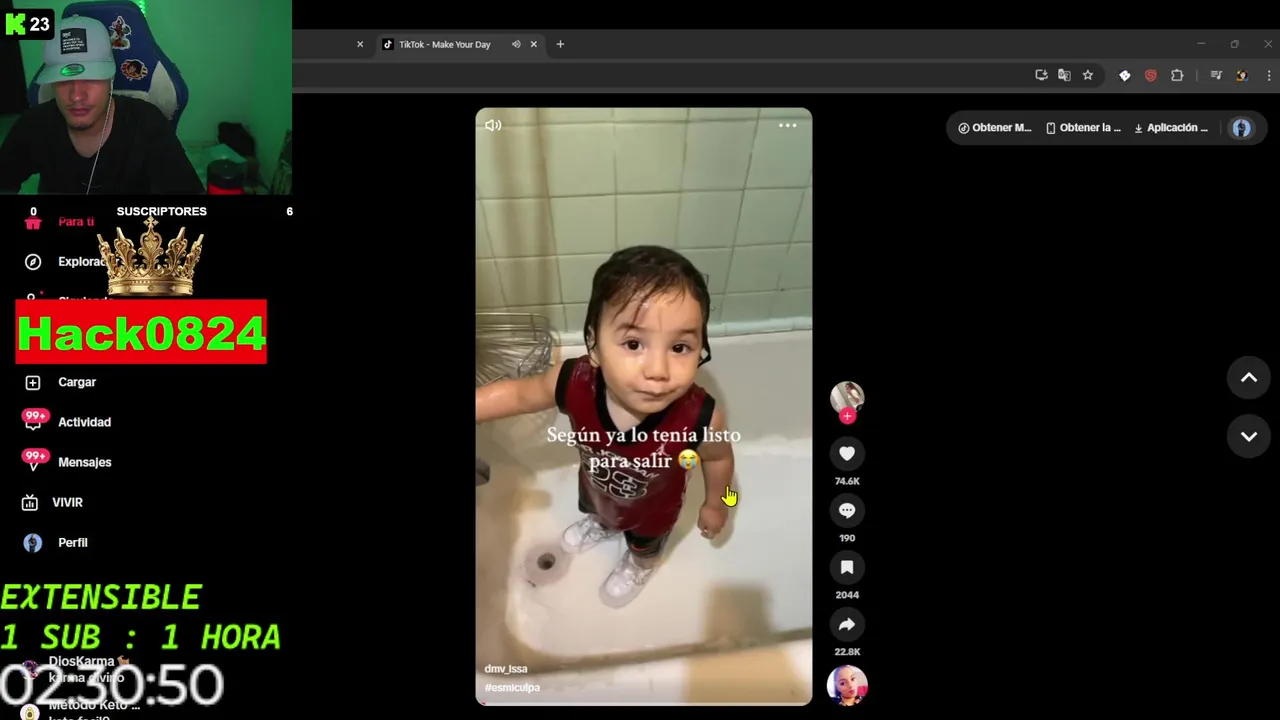Open Chrome's three-dot menu
The image size is (1280, 720).
tap(1269, 75)
